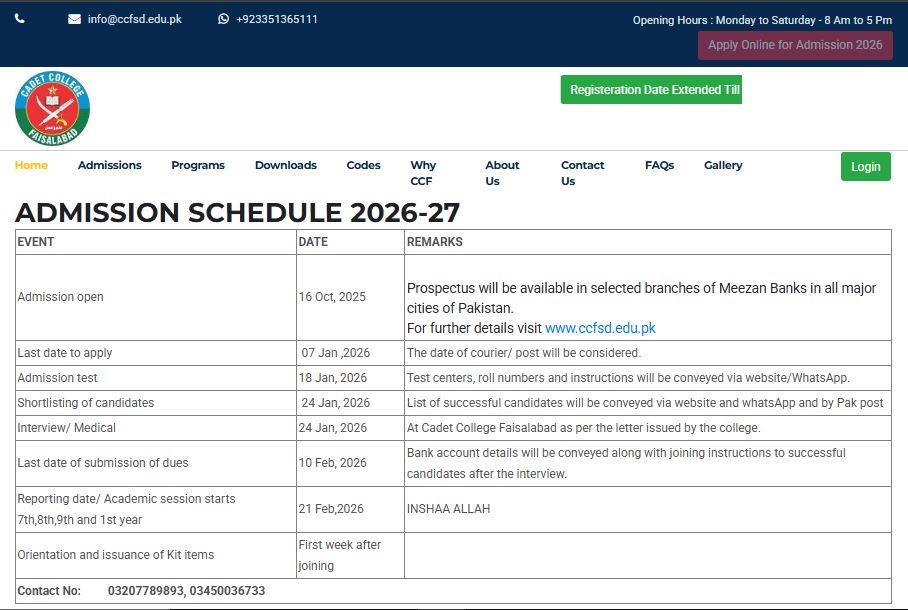The width and height of the screenshot is (908, 610).
Task: Open the Admissions menu
Action: 110,166
